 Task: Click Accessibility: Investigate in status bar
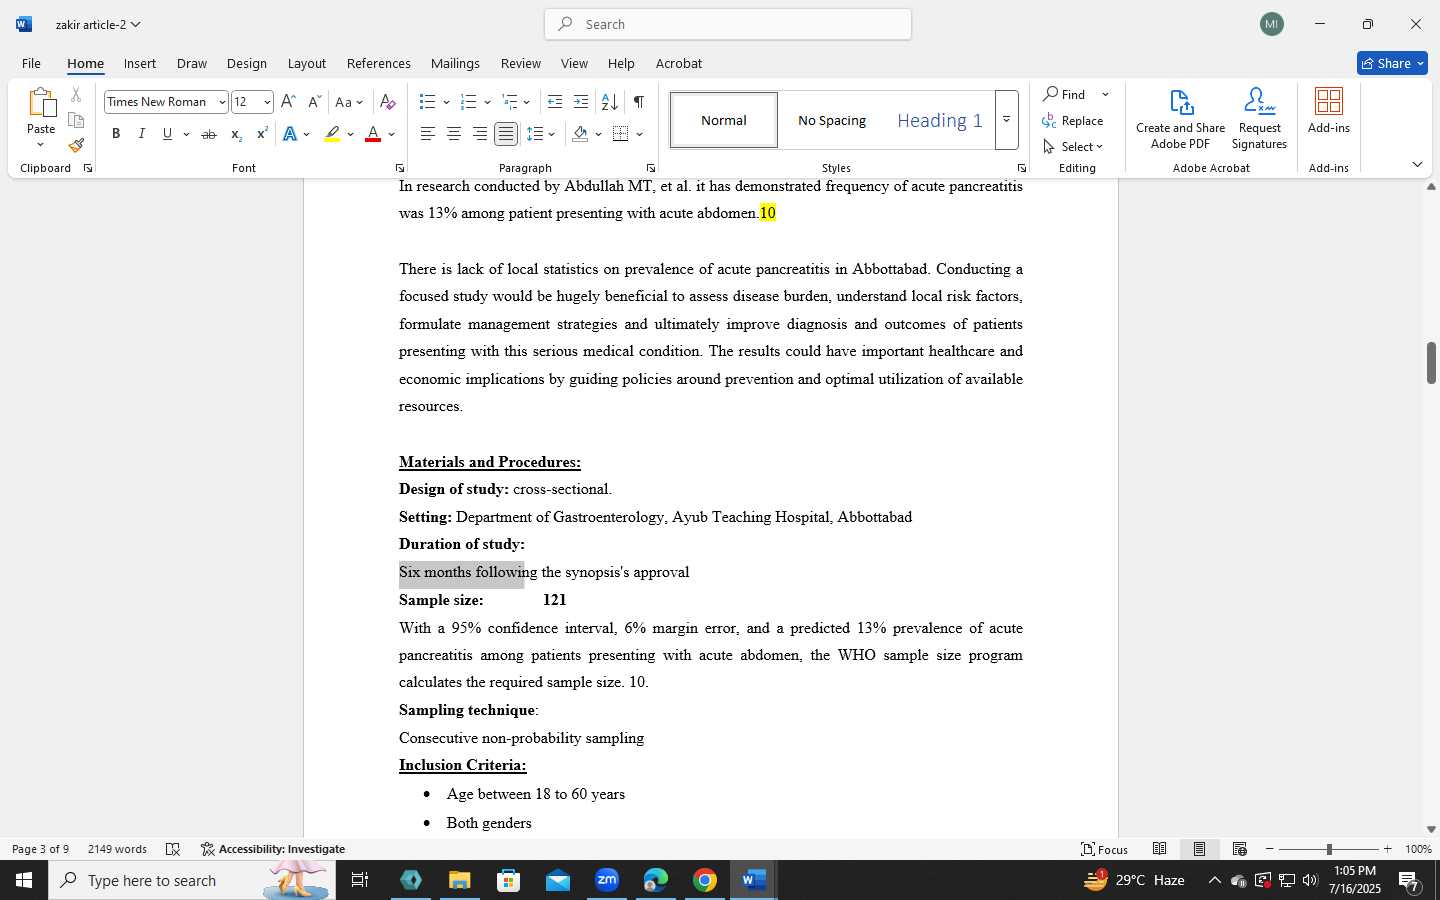tap(273, 849)
